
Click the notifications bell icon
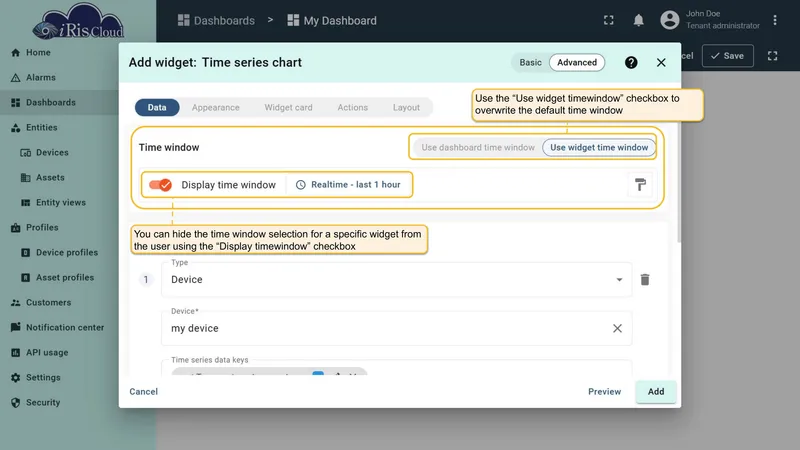[638, 20]
